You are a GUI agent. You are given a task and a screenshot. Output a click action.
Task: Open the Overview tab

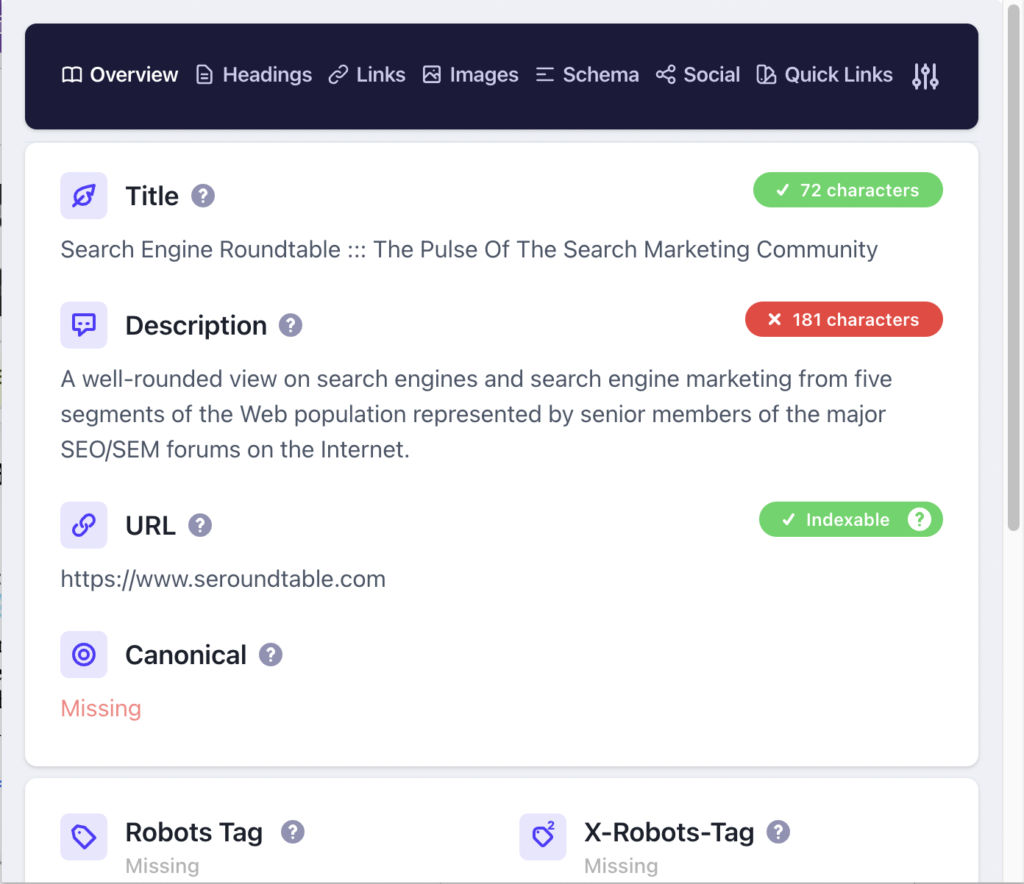pos(120,75)
